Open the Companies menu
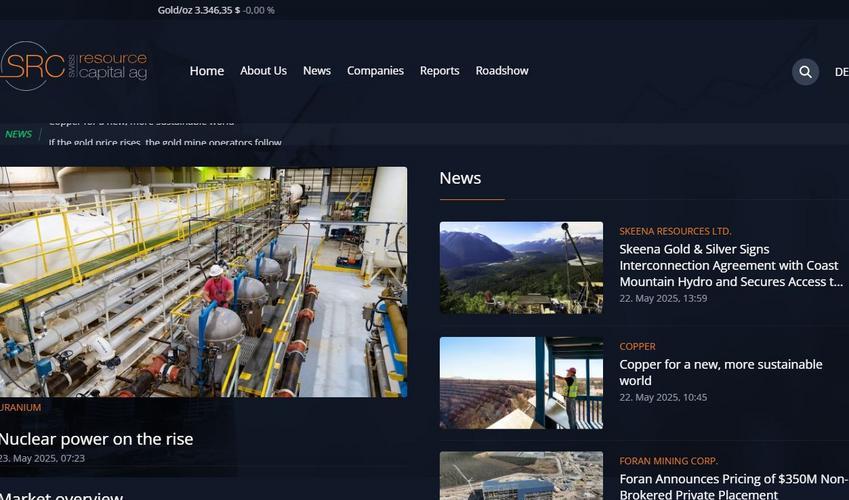Screen dimensions: 849x500 click(x=375, y=71)
